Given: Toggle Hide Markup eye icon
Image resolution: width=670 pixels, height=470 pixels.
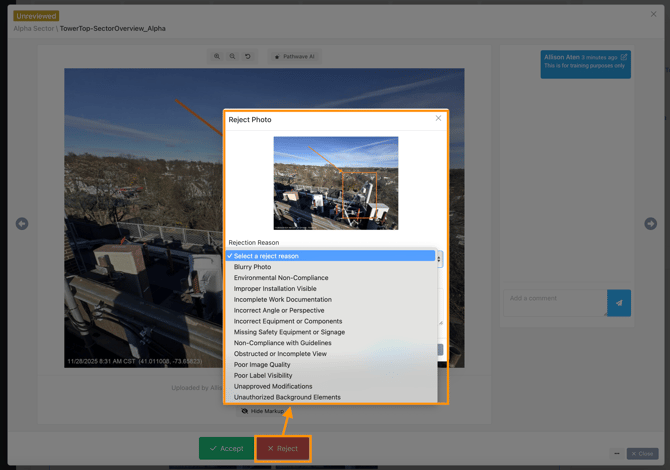Looking at the screenshot, I should pyautogui.click(x=245, y=411).
